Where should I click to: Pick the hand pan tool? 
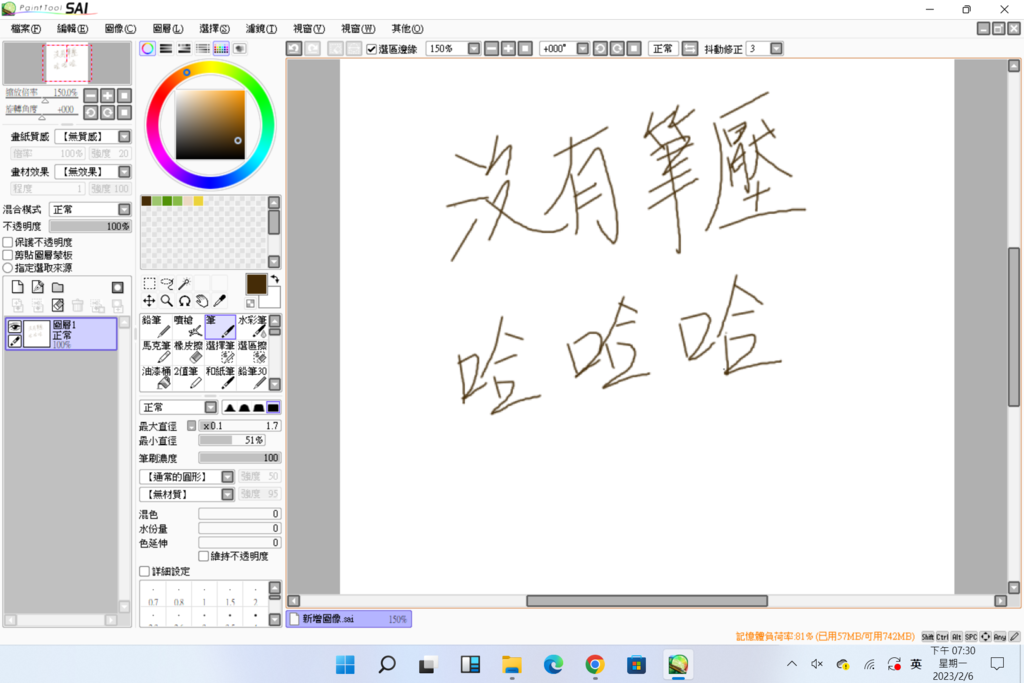click(202, 301)
